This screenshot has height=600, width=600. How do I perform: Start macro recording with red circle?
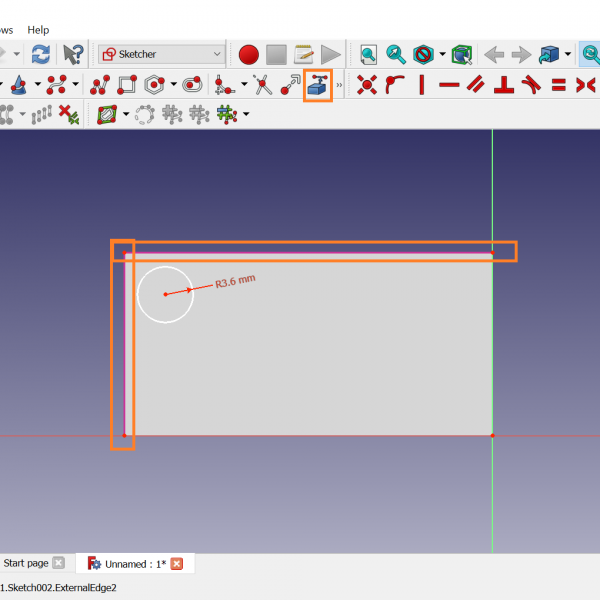click(249, 54)
